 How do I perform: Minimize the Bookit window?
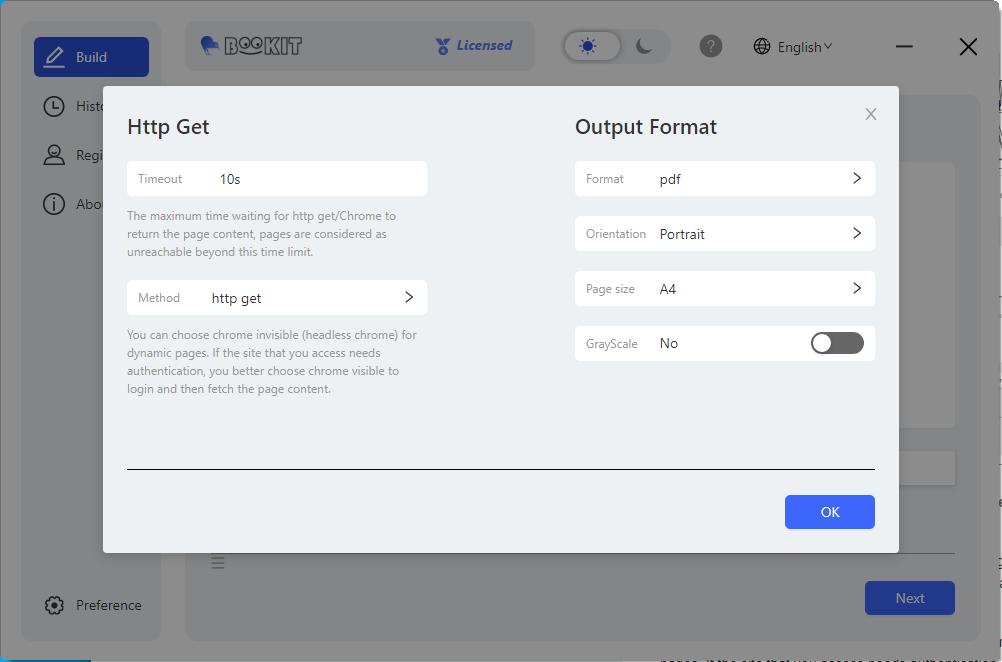(x=904, y=46)
